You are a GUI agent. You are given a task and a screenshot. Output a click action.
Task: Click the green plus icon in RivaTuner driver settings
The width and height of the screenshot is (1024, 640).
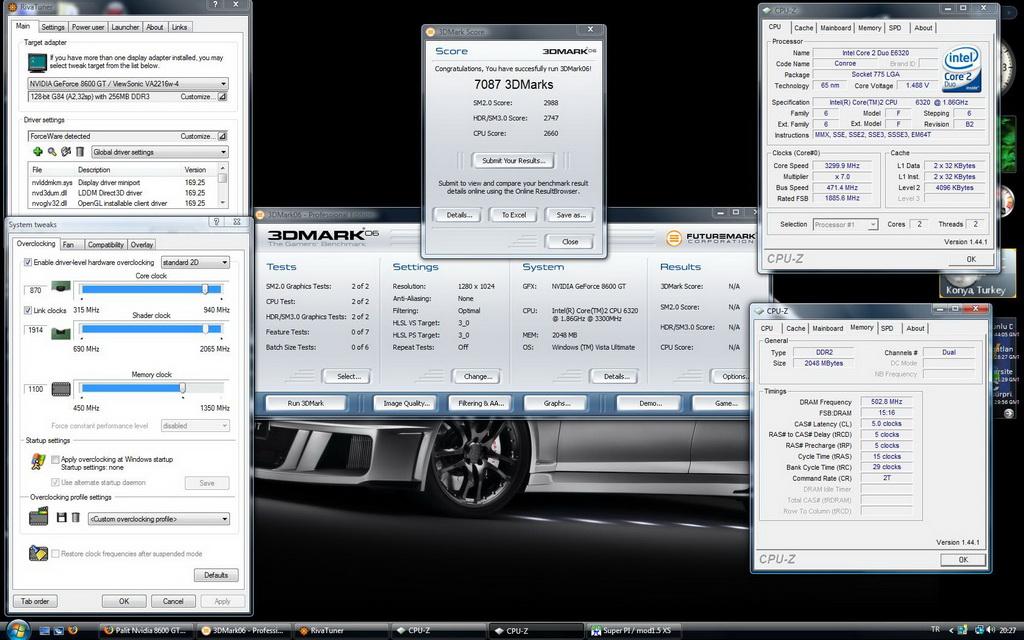click(x=38, y=152)
